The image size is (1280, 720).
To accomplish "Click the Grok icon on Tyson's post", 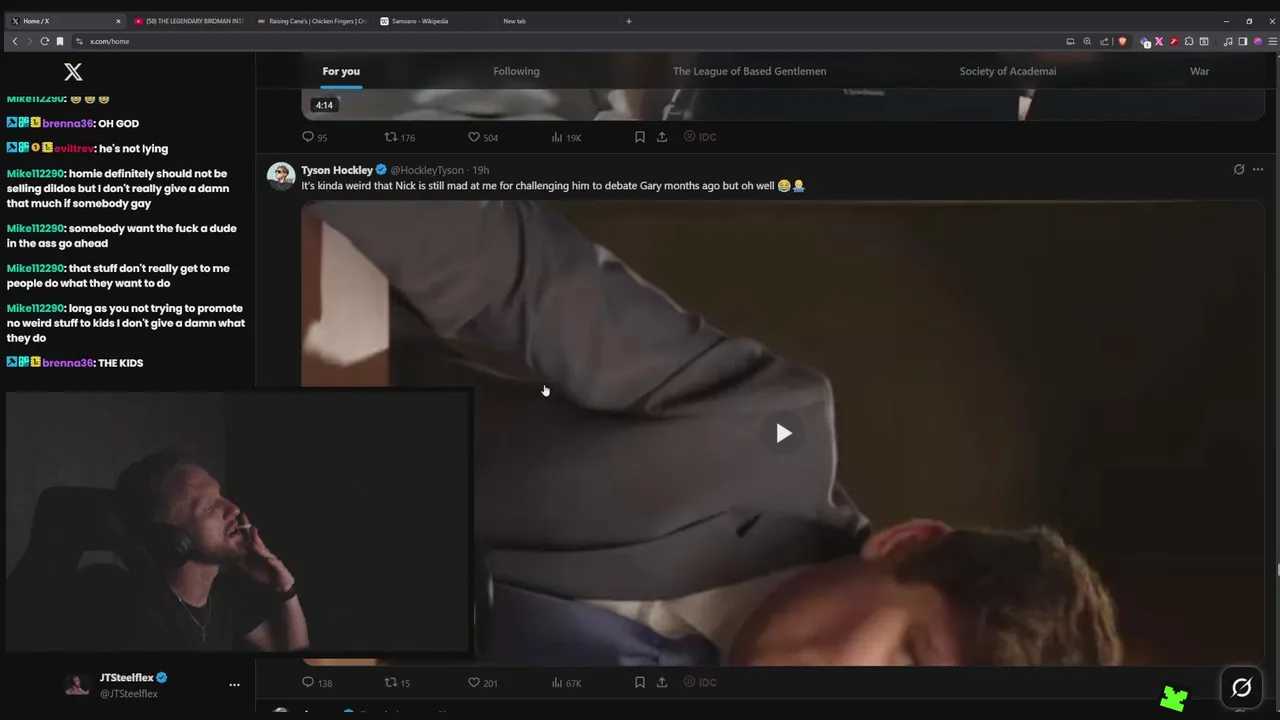I will click(x=1239, y=170).
